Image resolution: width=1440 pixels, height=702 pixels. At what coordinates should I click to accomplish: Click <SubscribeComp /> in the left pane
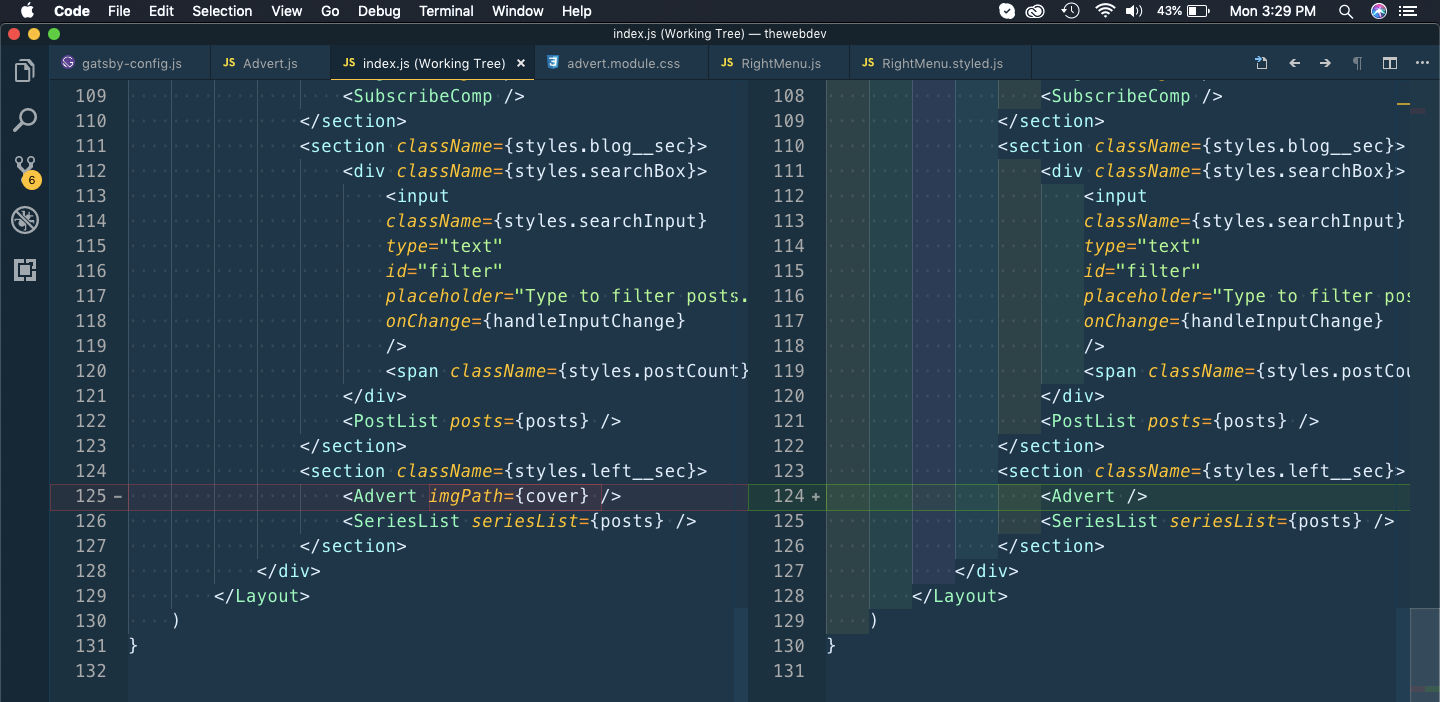pos(434,96)
